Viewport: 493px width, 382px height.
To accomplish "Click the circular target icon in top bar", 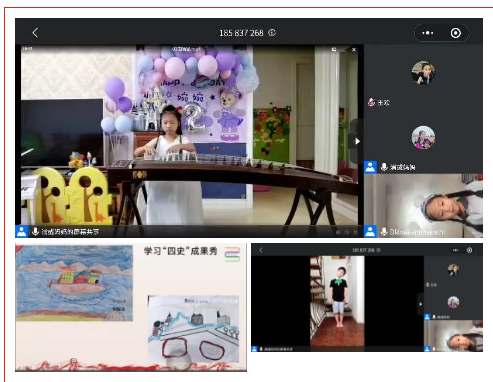I will (456, 33).
